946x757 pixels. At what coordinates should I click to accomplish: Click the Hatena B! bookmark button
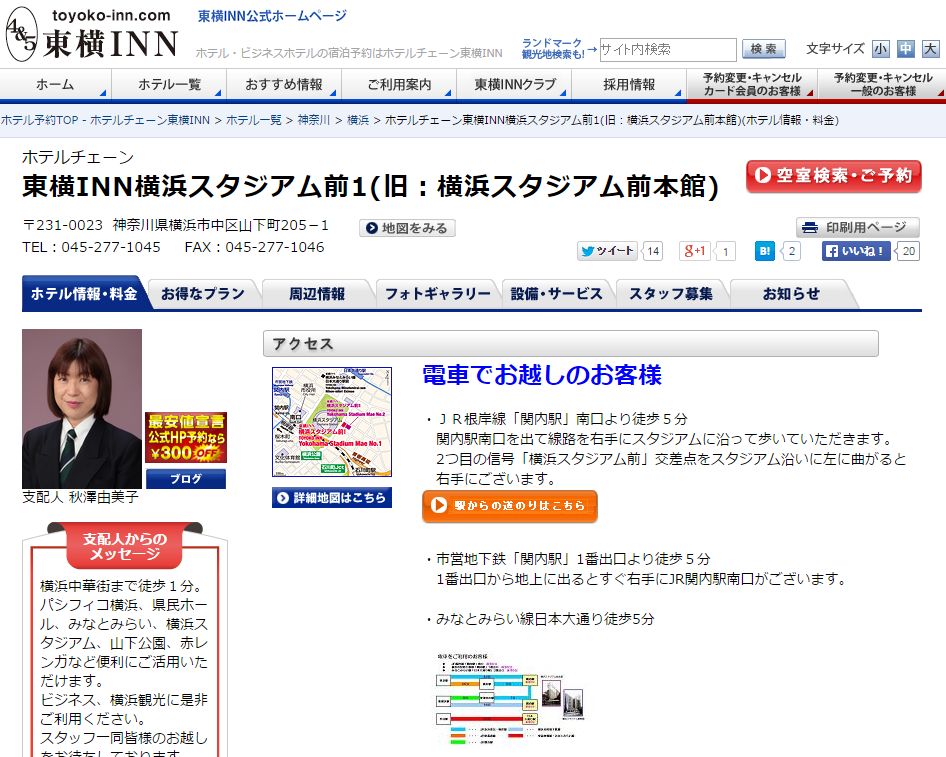[764, 251]
